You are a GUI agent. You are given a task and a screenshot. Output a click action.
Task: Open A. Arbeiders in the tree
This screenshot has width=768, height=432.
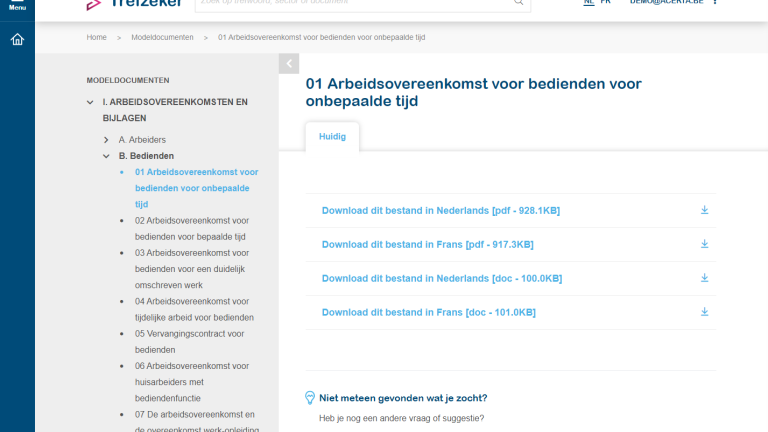[142, 140]
